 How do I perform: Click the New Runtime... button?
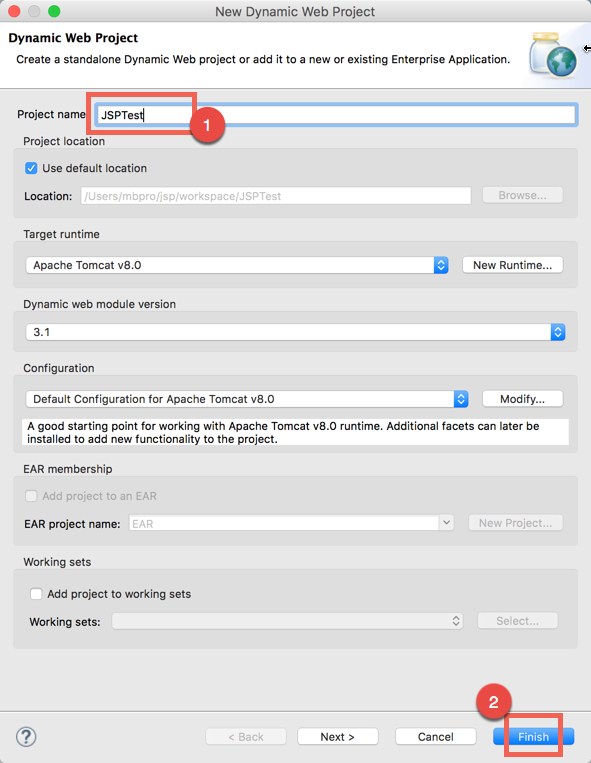[513, 265]
